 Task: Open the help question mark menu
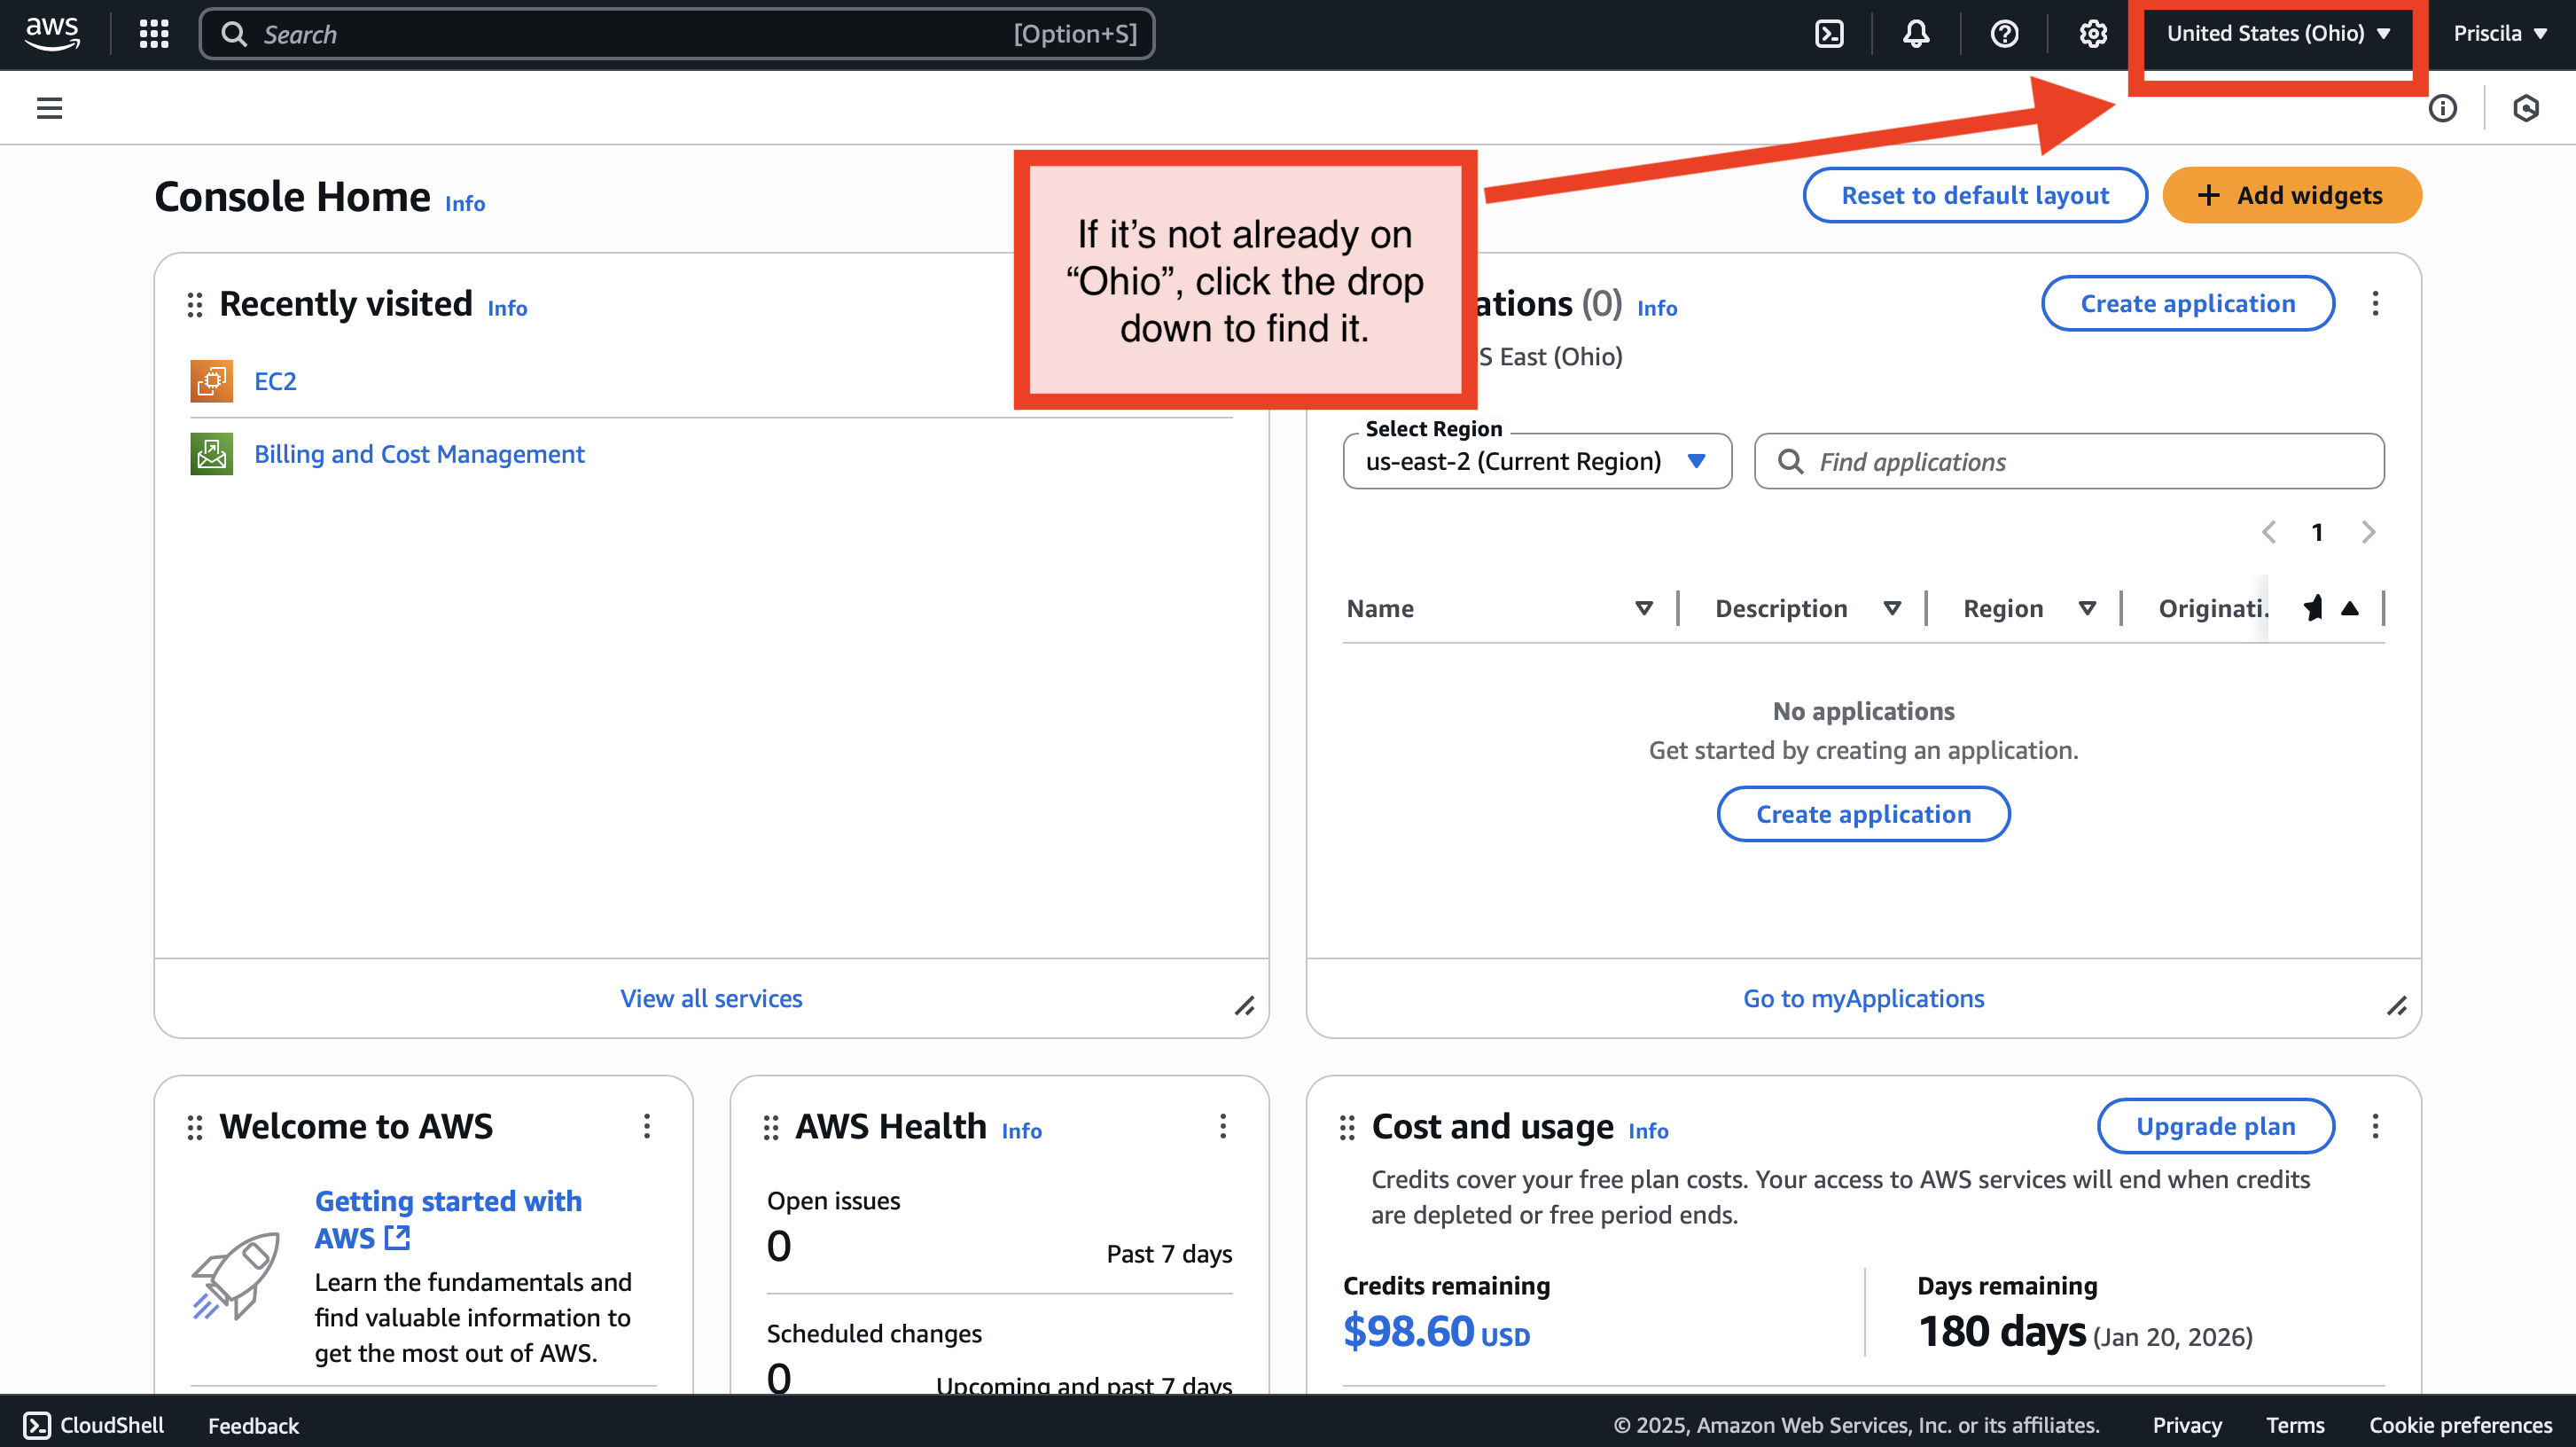[x=2004, y=34]
